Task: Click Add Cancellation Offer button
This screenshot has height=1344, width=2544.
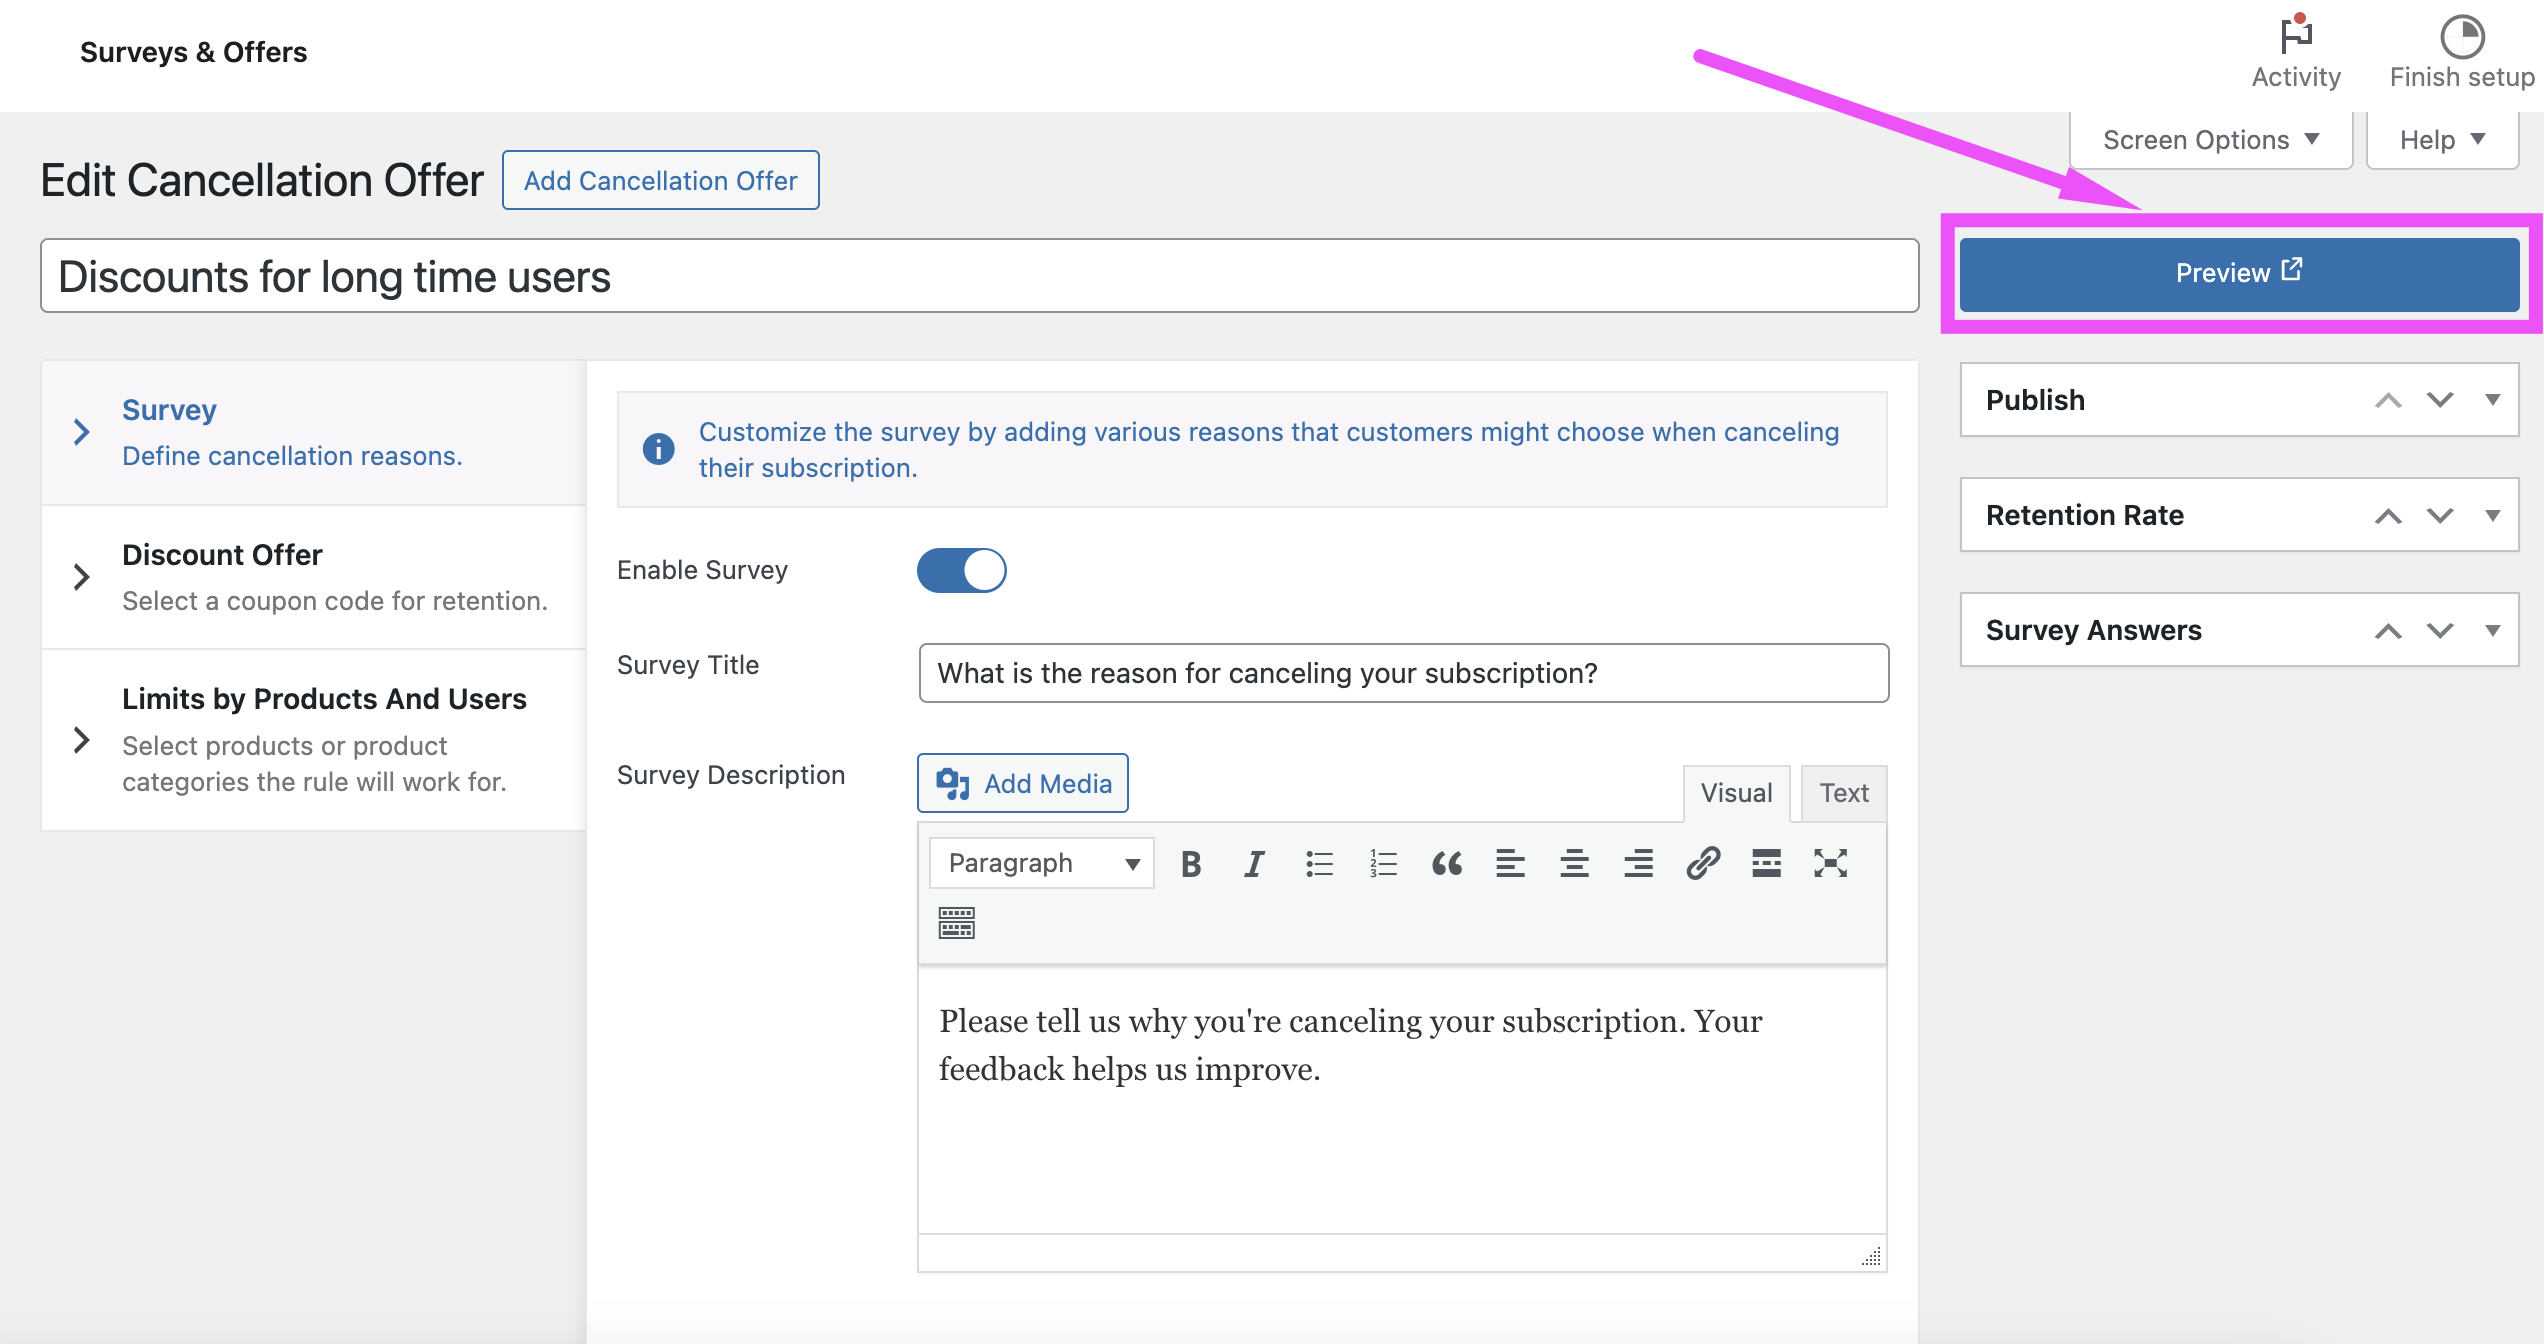Action: (x=661, y=180)
